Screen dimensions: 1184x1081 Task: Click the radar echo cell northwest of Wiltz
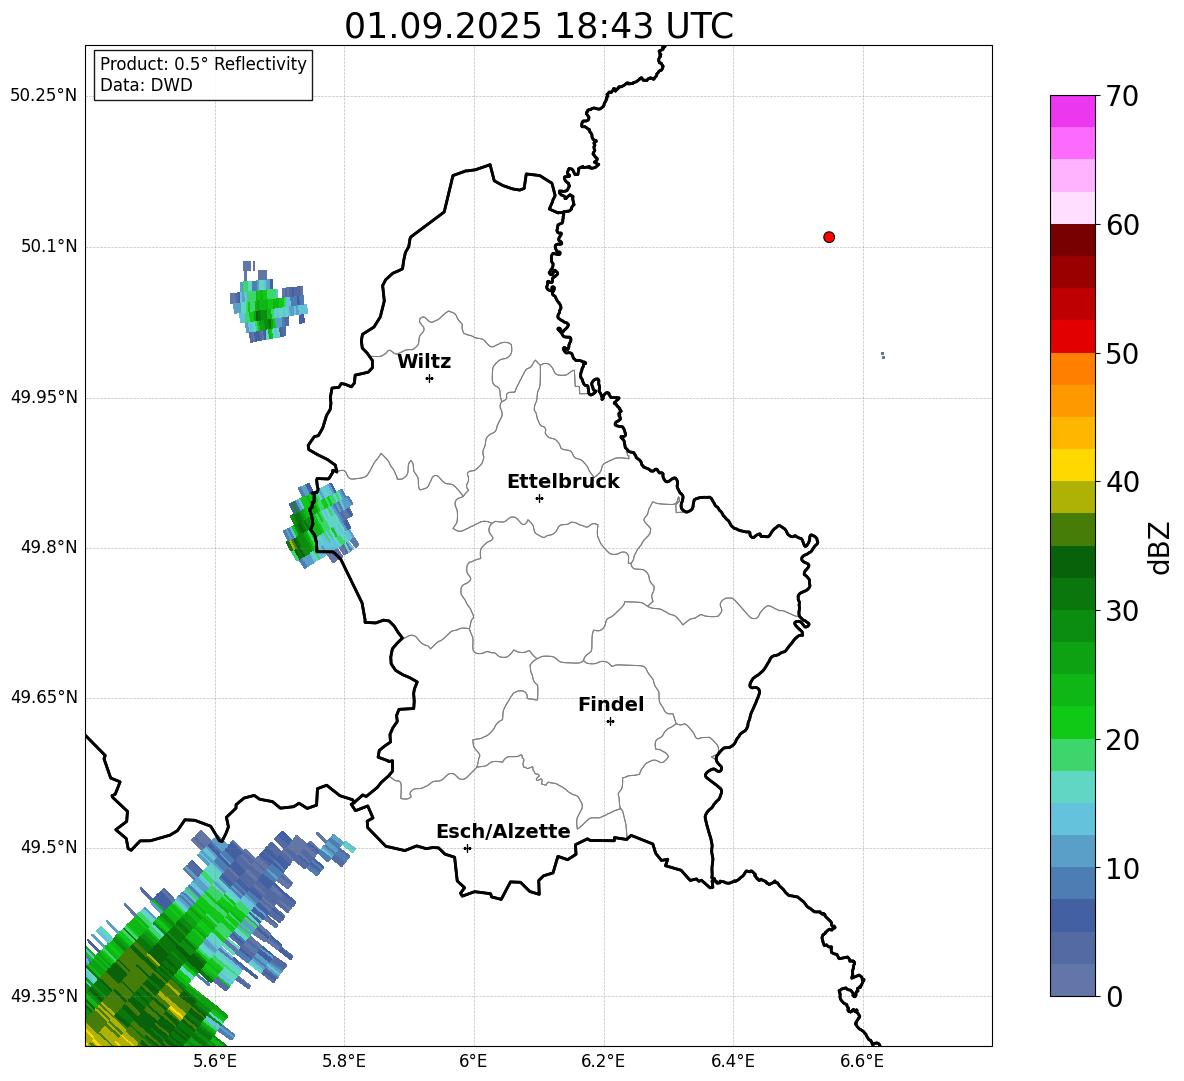point(268,304)
